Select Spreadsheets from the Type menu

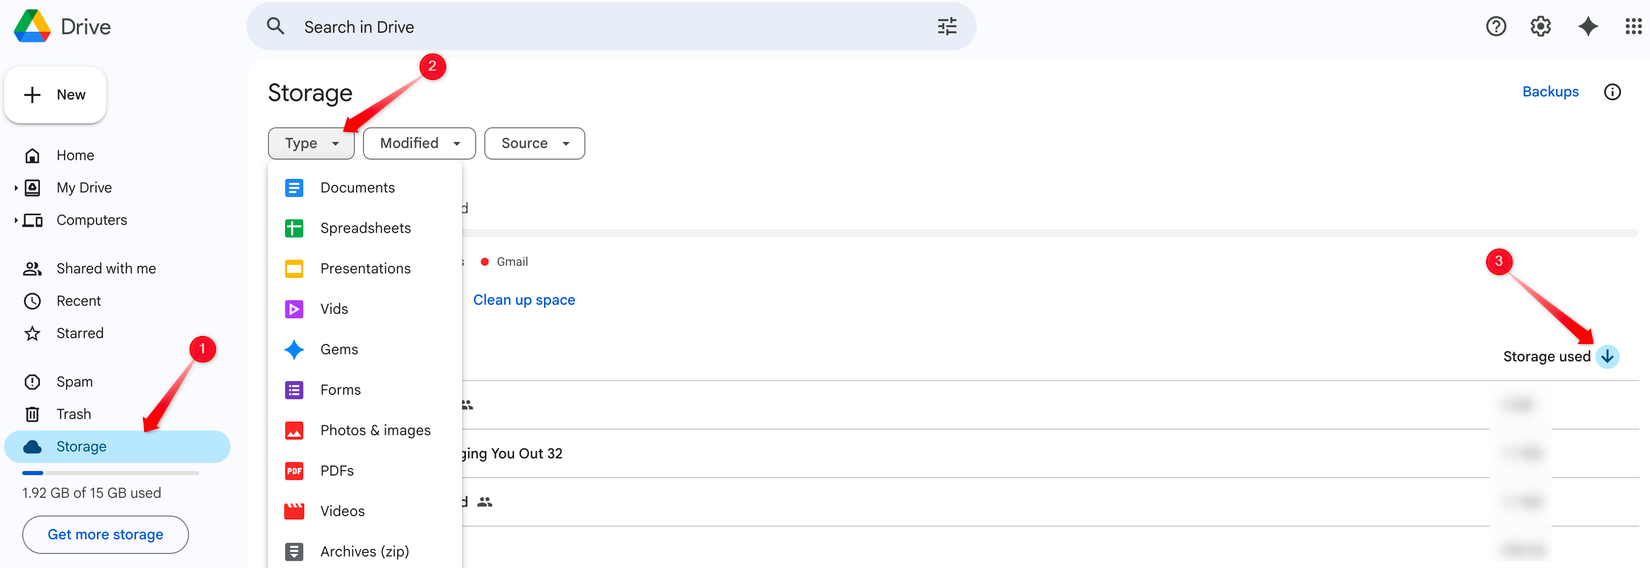tap(365, 228)
